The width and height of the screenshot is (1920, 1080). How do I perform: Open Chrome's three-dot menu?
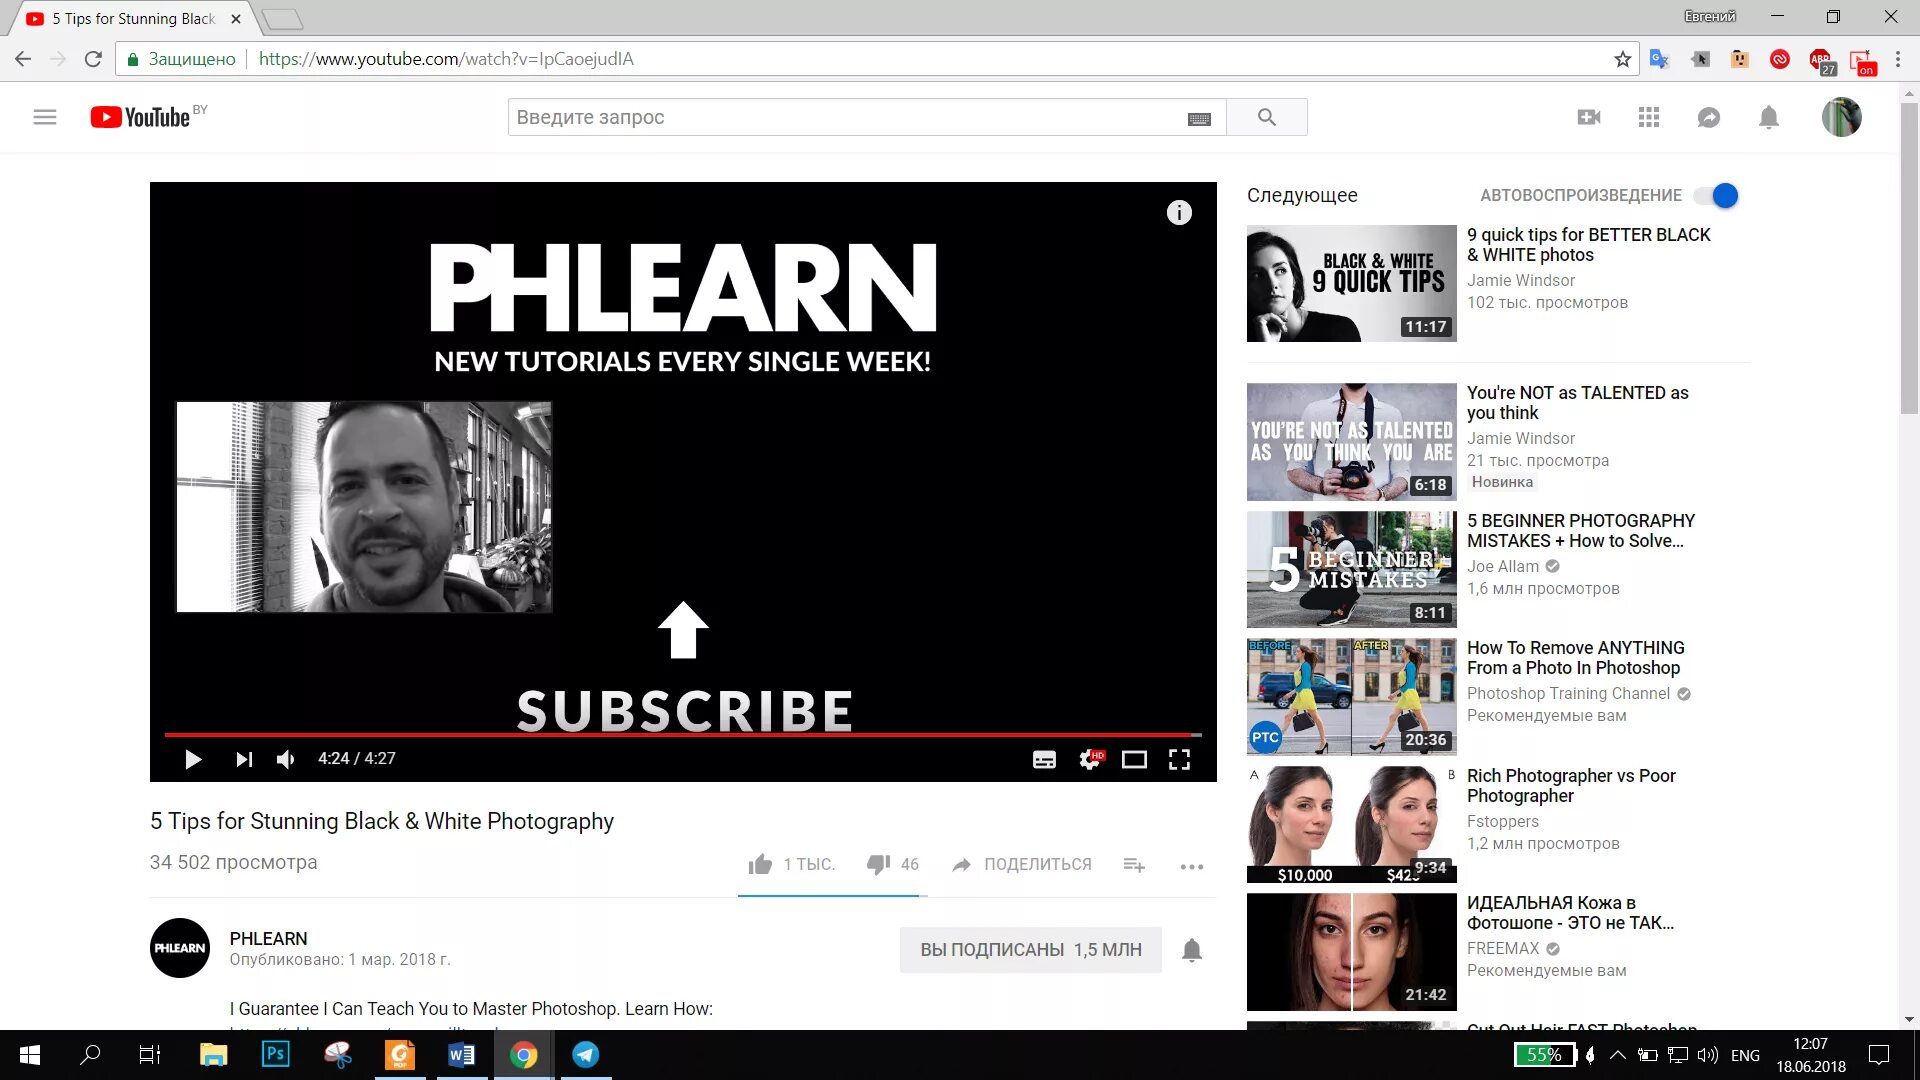[x=1897, y=59]
